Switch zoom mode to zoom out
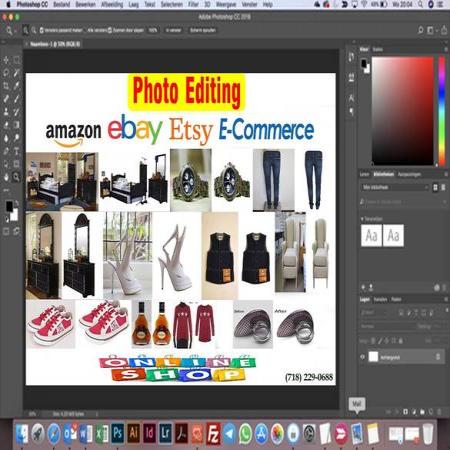This screenshot has width=450, height=450. (x=34, y=30)
